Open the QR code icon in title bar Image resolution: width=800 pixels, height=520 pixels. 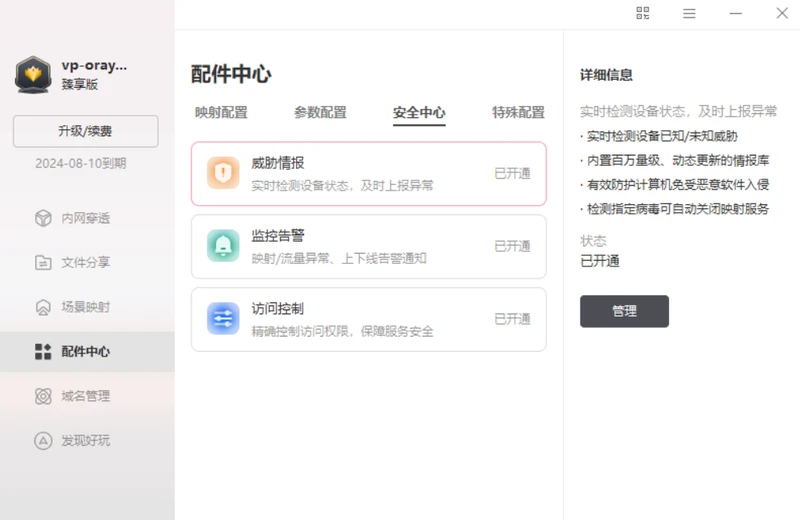coord(642,13)
